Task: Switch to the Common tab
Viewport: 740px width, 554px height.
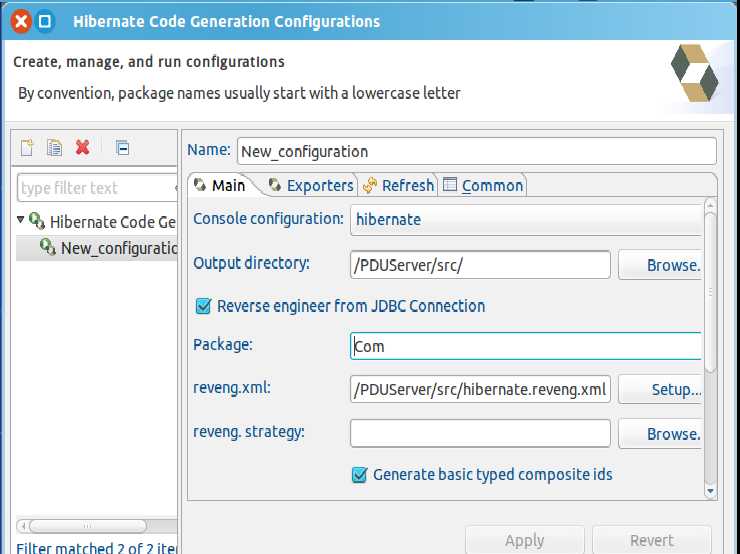Action: tap(483, 185)
